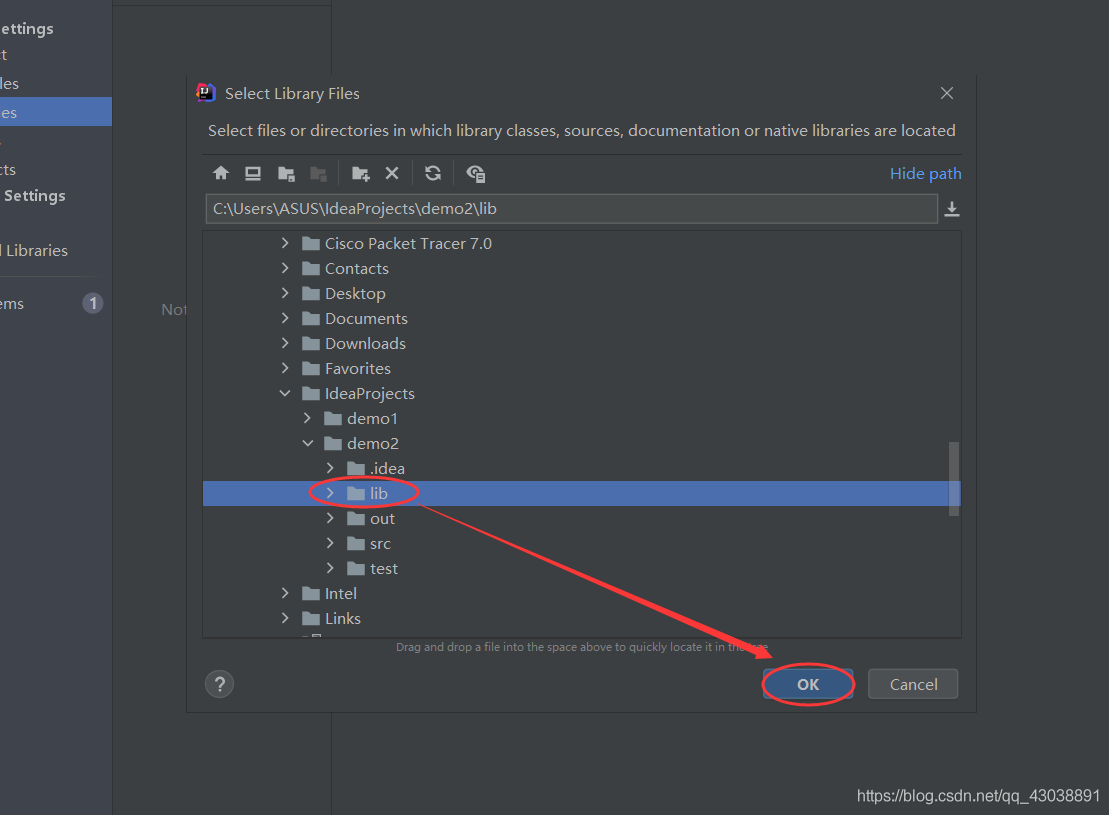Collapse the IdeaProjects folder

coord(285,393)
